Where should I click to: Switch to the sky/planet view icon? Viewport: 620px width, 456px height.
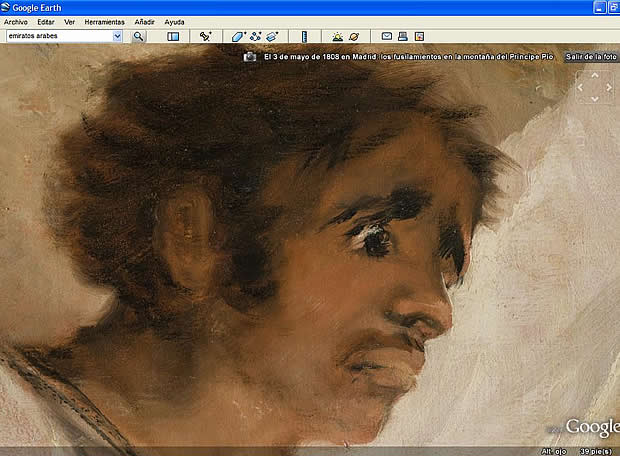pyautogui.click(x=354, y=36)
